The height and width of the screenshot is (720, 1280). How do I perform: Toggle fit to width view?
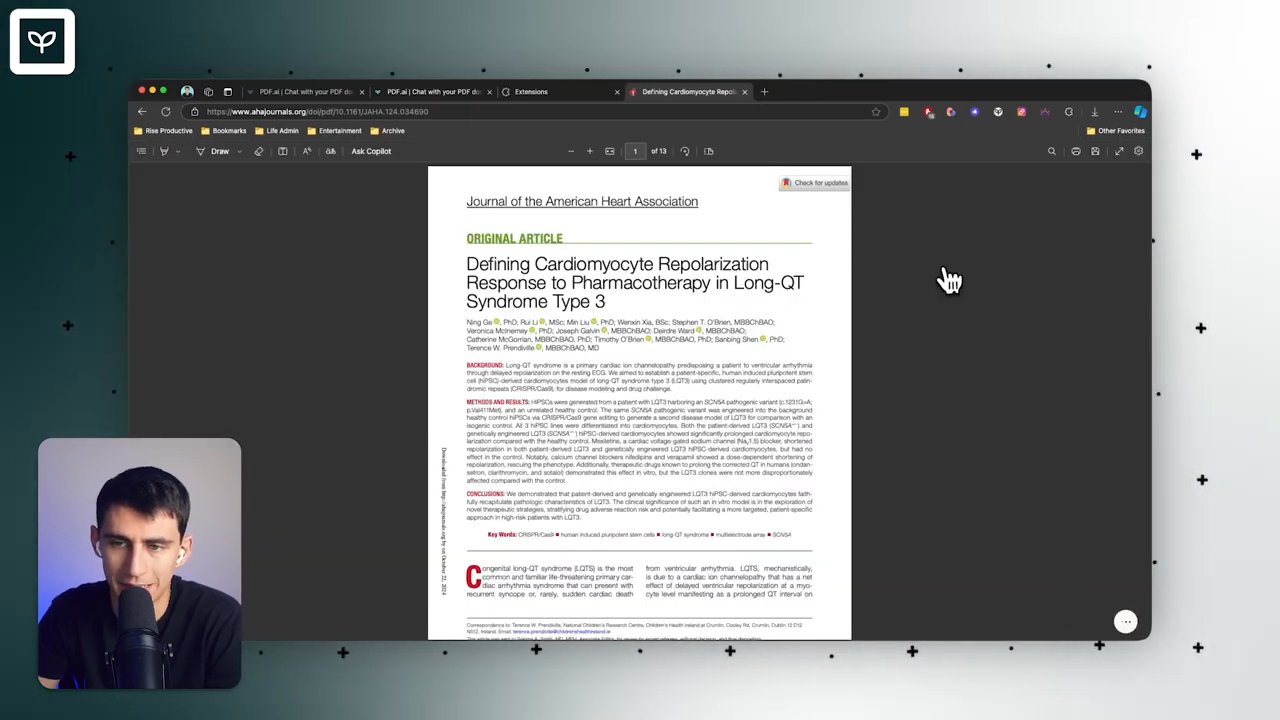(609, 151)
